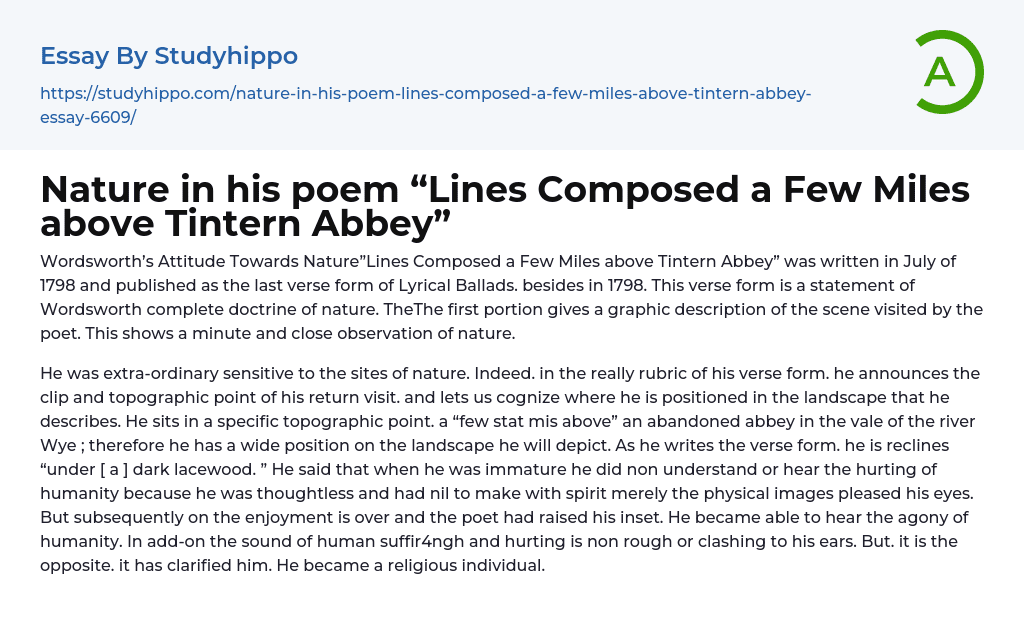Screen dimensions: 1024x634
Task: Click the quoted text "under [ a ] dark lacewood"
Action: tap(150, 468)
